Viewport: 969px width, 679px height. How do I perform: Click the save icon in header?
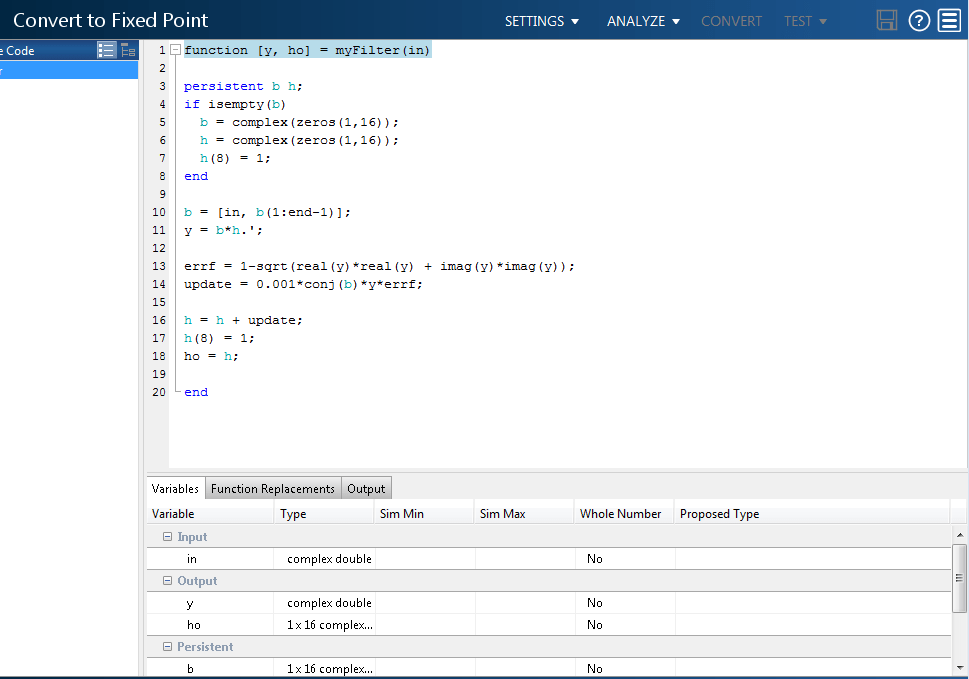click(x=886, y=21)
